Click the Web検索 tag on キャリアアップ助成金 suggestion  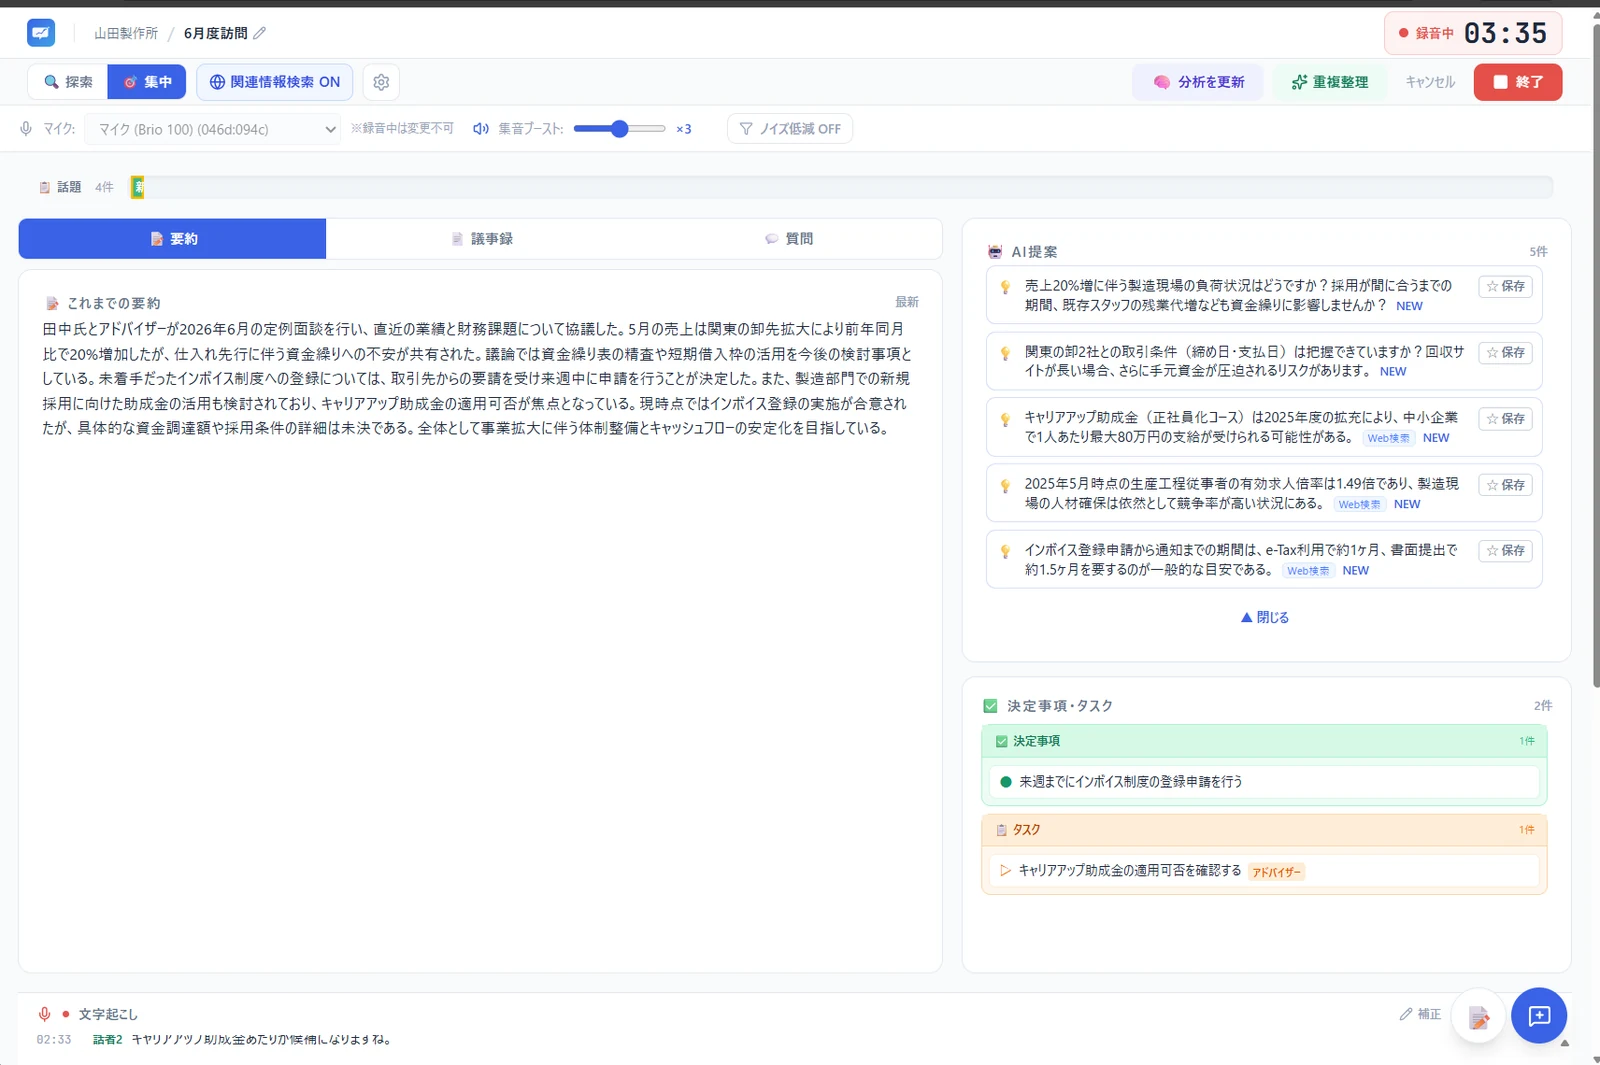coord(1388,438)
